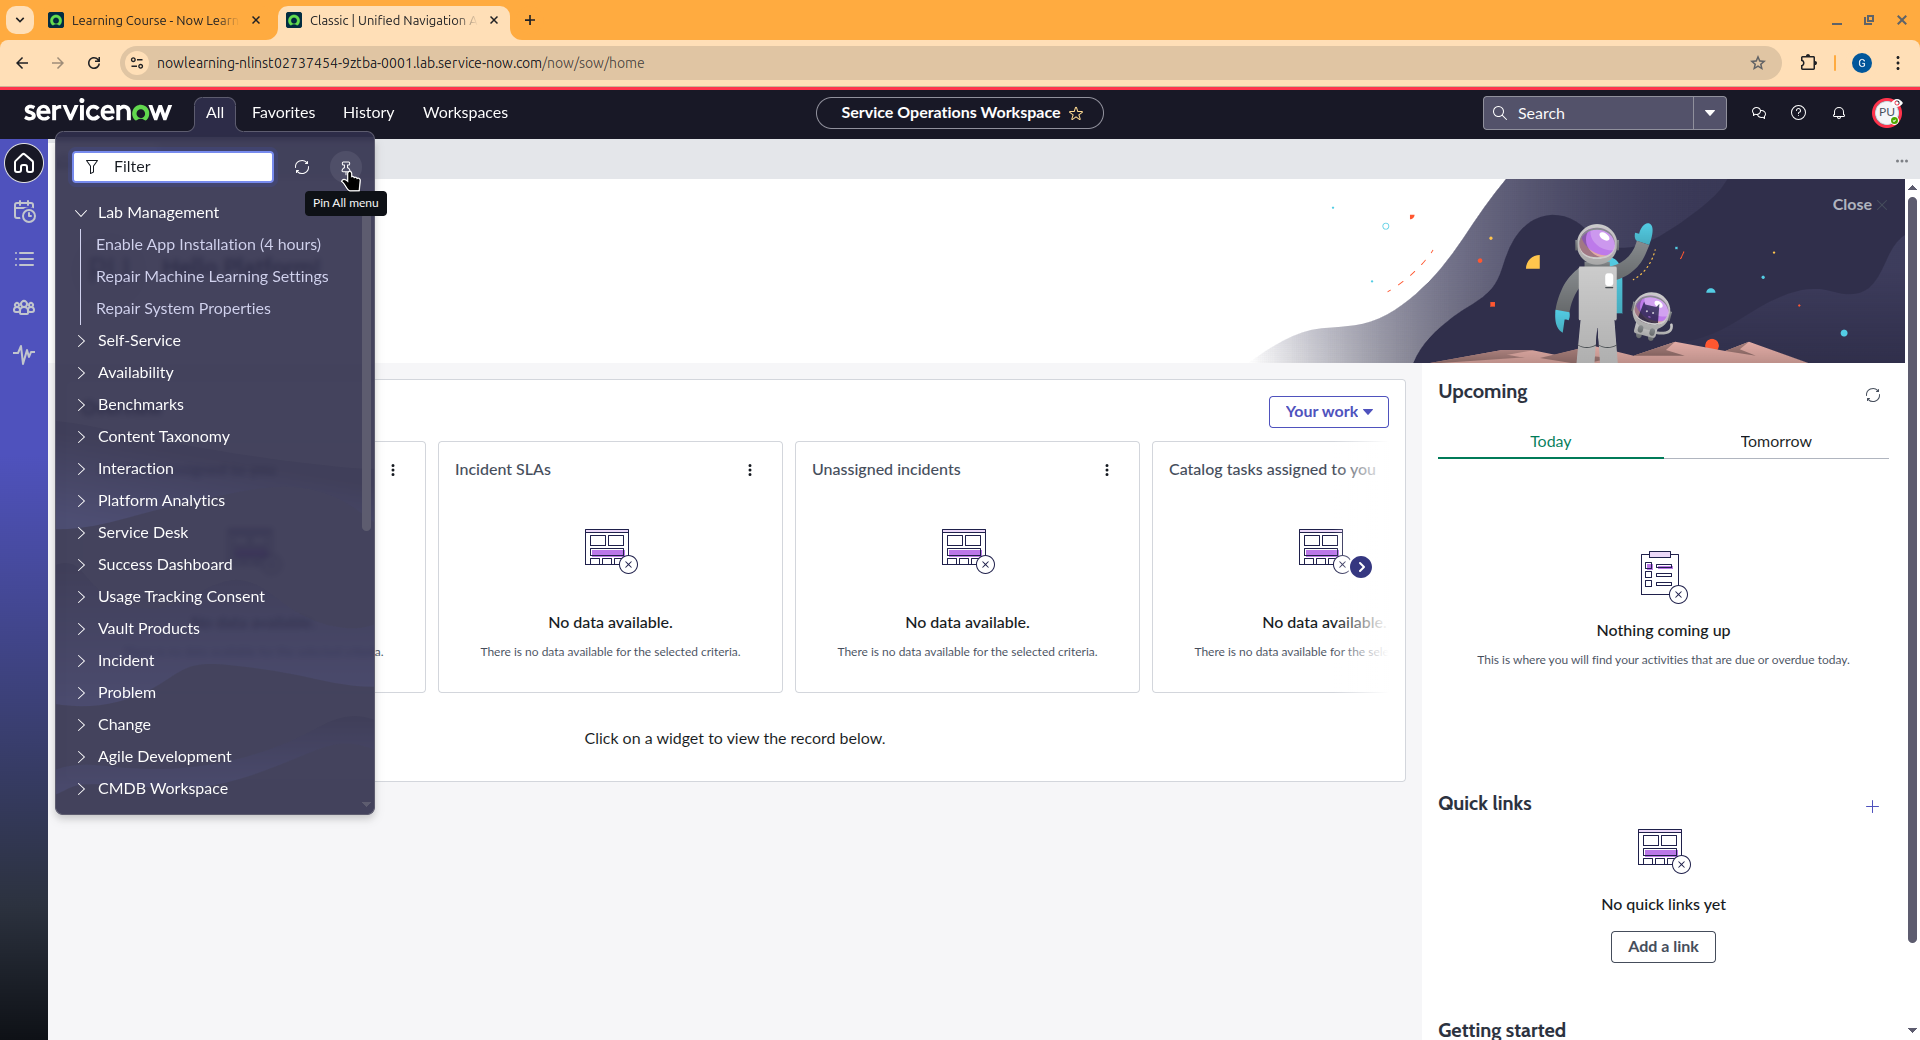
Task: Open the PU user avatar menu
Action: click(1886, 113)
